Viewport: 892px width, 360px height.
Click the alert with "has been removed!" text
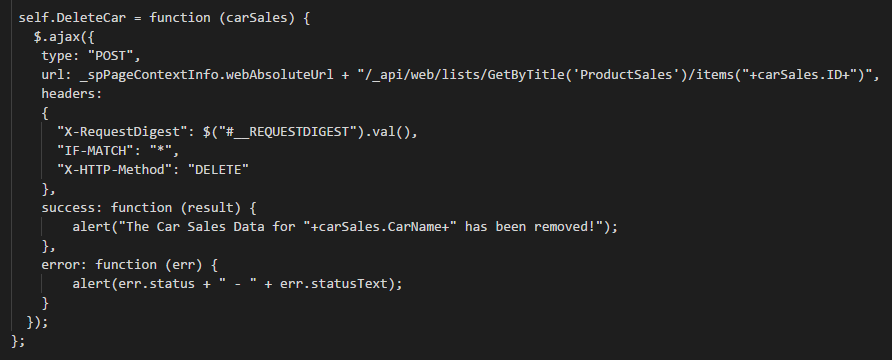tap(345, 226)
